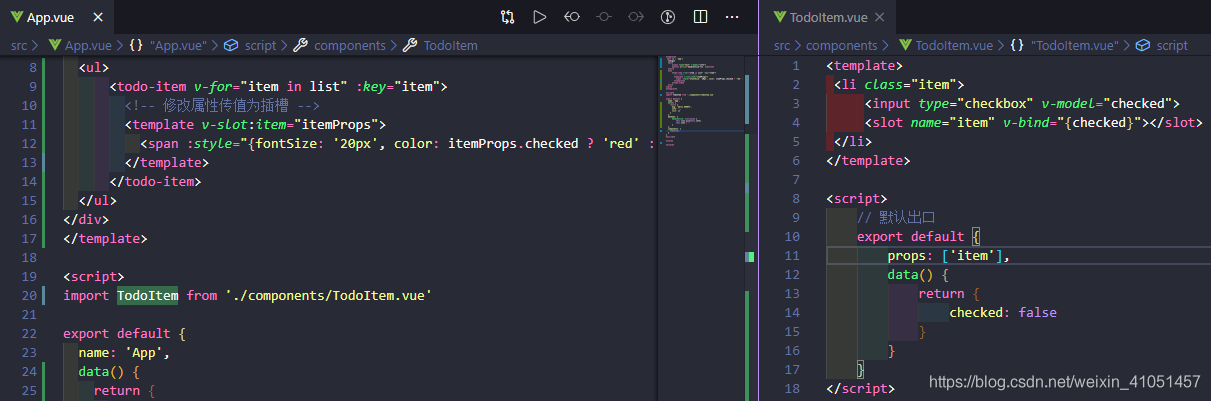Open components folder breadcrumb in TodoItem.vue editor

[842, 45]
